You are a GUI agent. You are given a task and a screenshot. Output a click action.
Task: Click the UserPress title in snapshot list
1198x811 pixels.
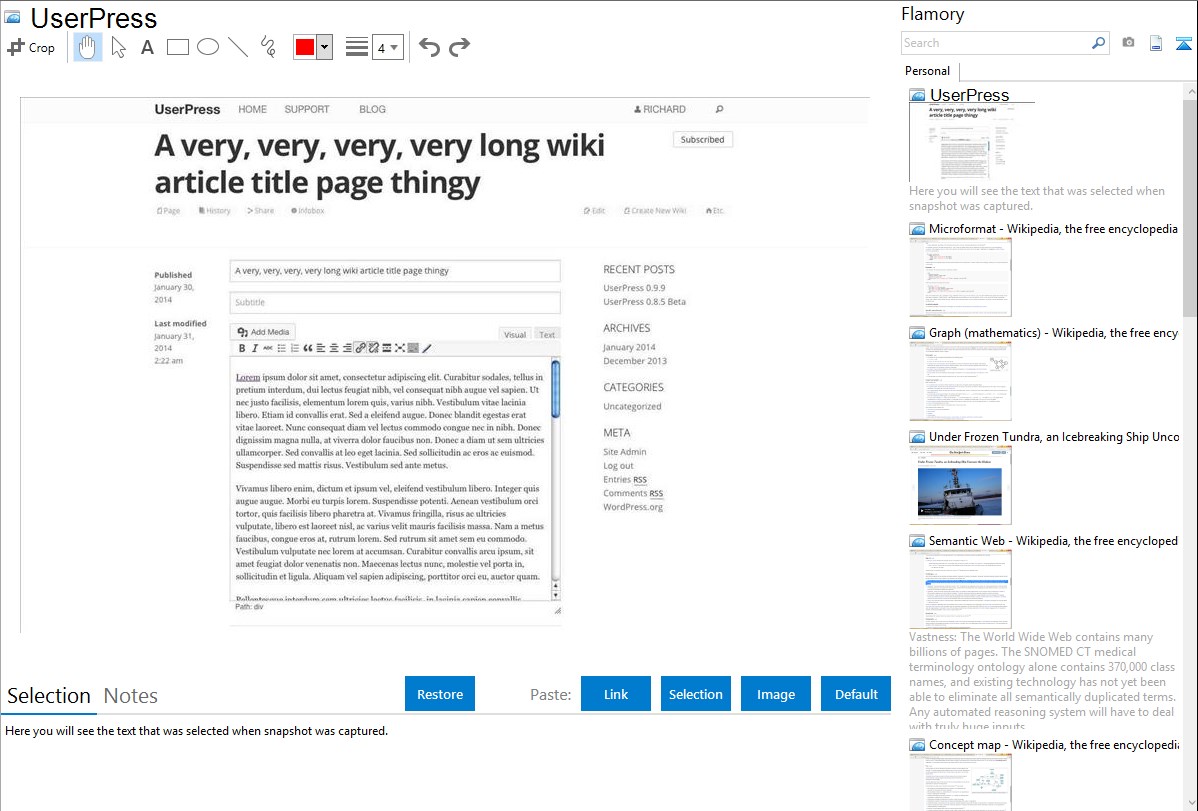(969, 95)
